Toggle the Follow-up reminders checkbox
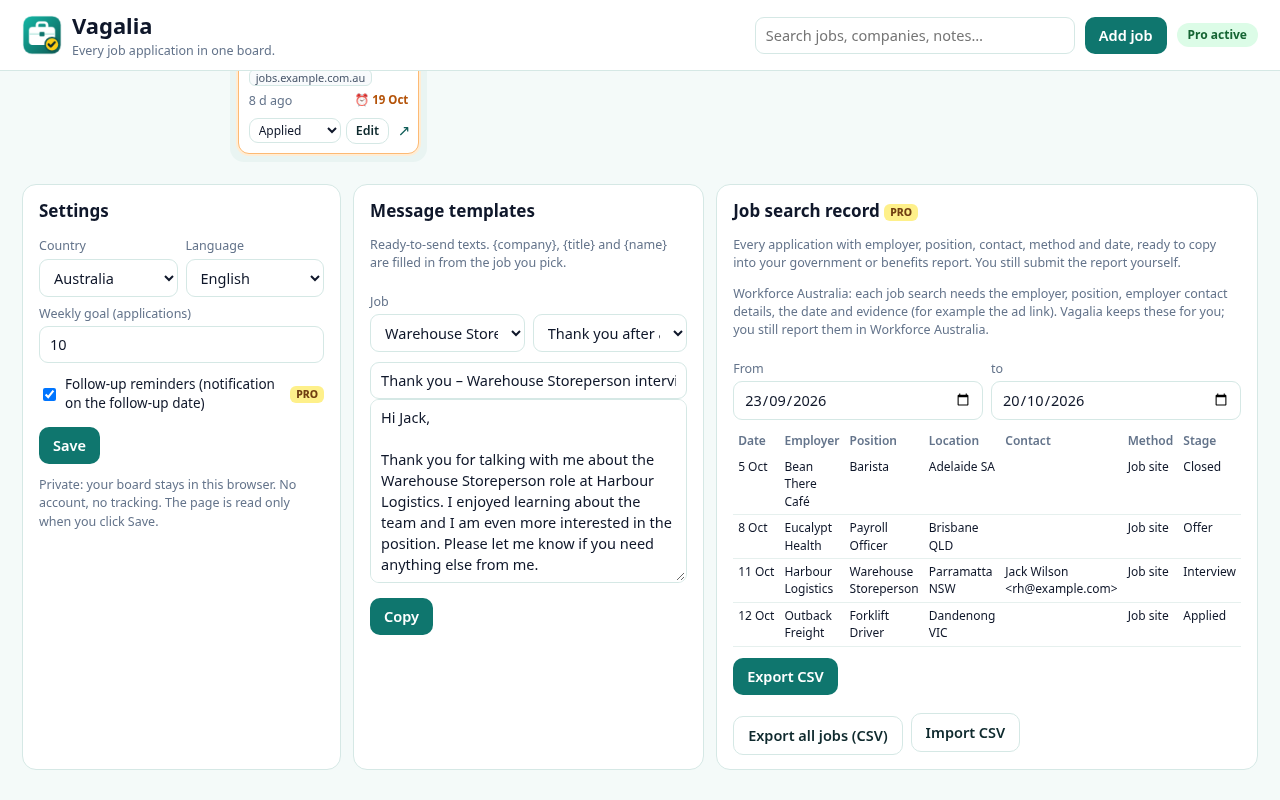Screen dimensions: 1280x800 tap(49, 394)
